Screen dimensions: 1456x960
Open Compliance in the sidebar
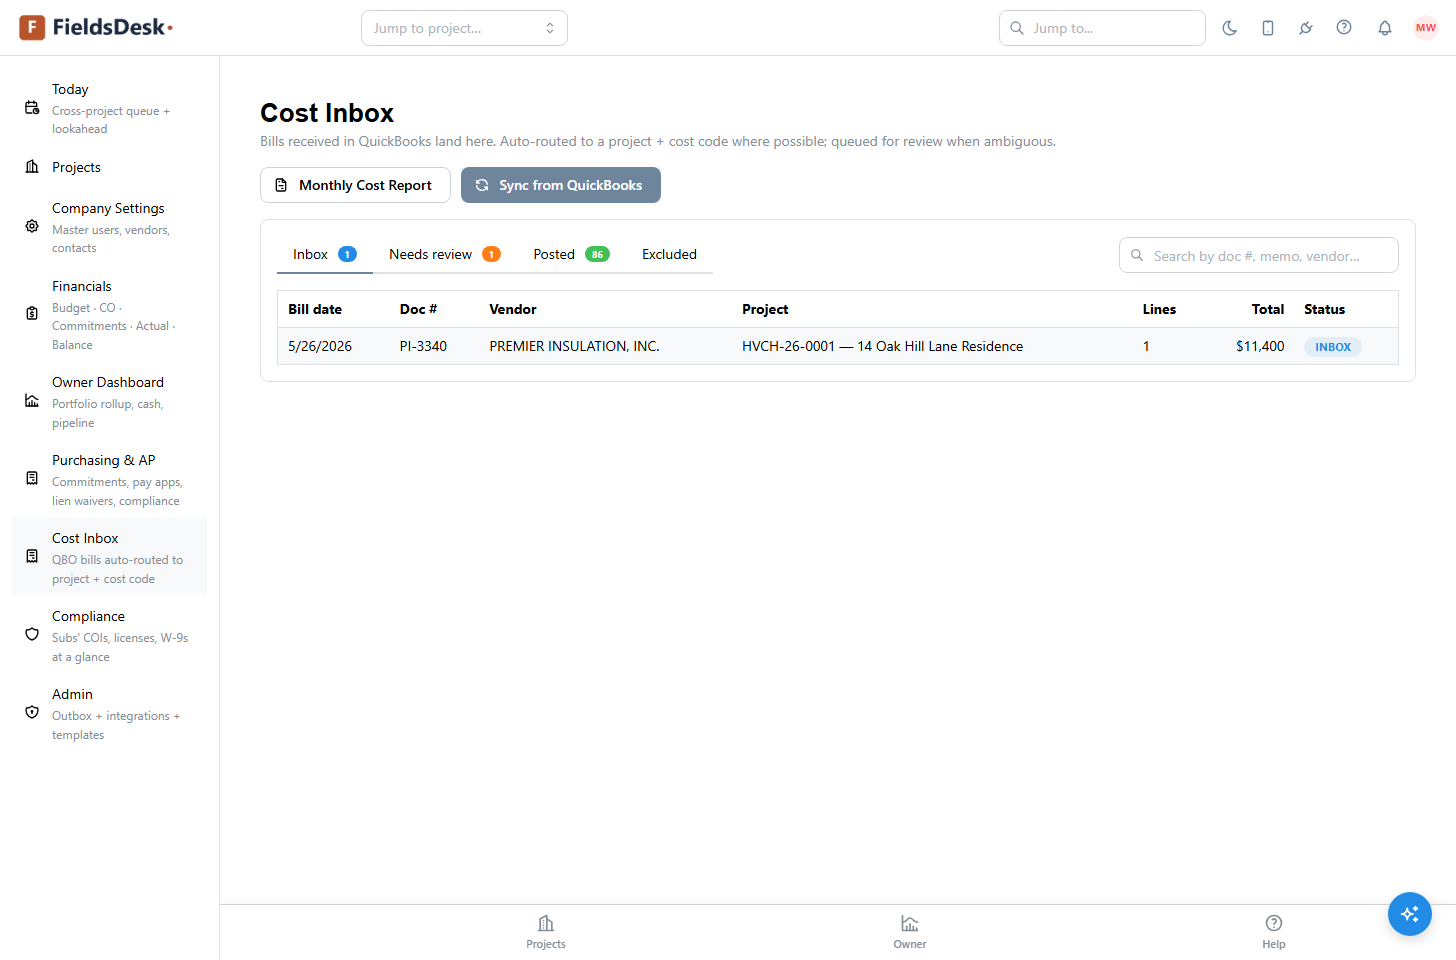109,635
